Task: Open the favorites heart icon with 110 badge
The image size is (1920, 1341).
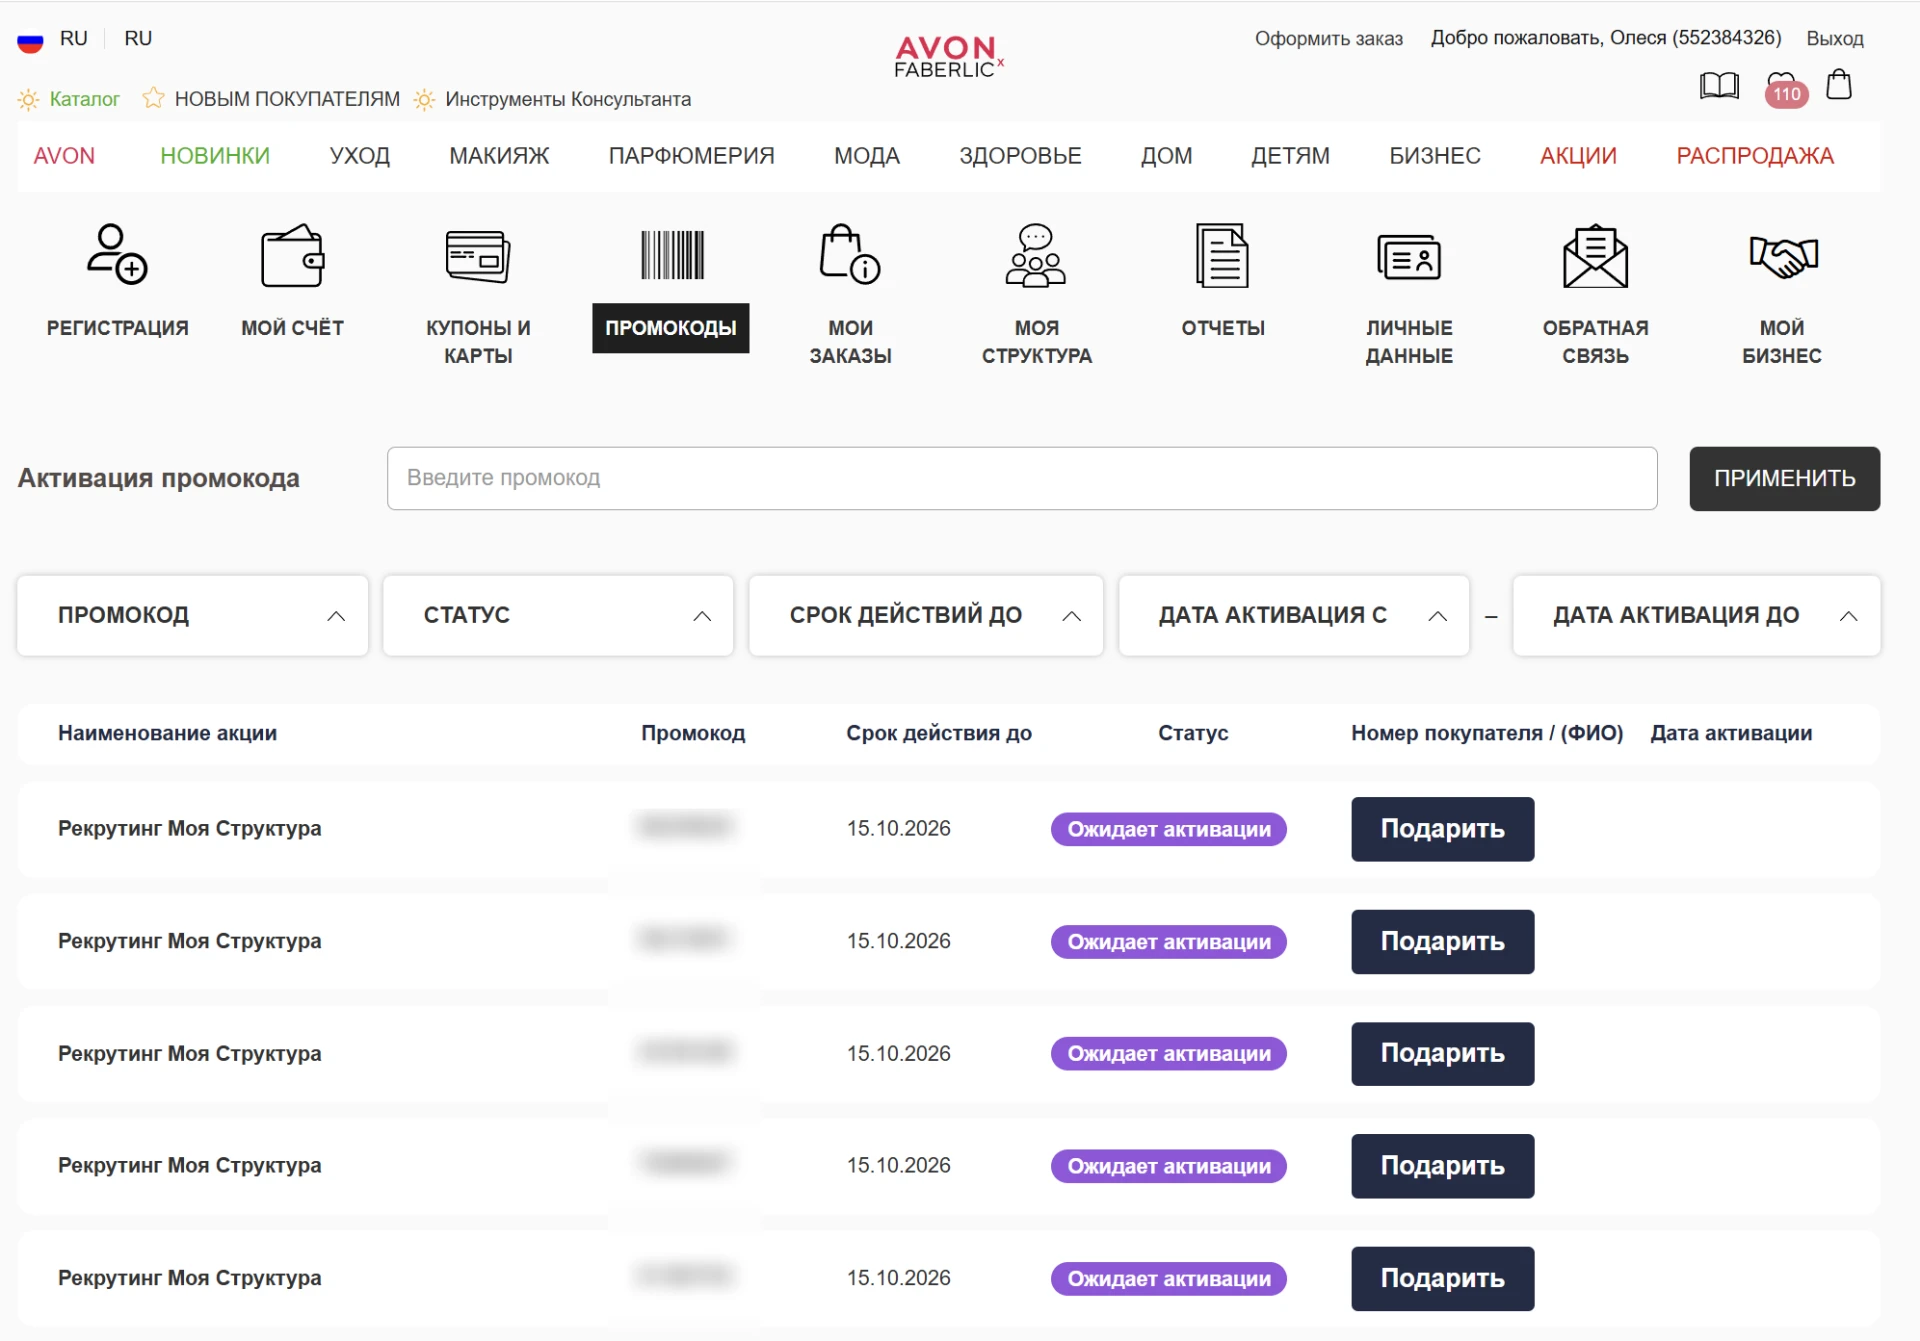Action: tap(1785, 88)
